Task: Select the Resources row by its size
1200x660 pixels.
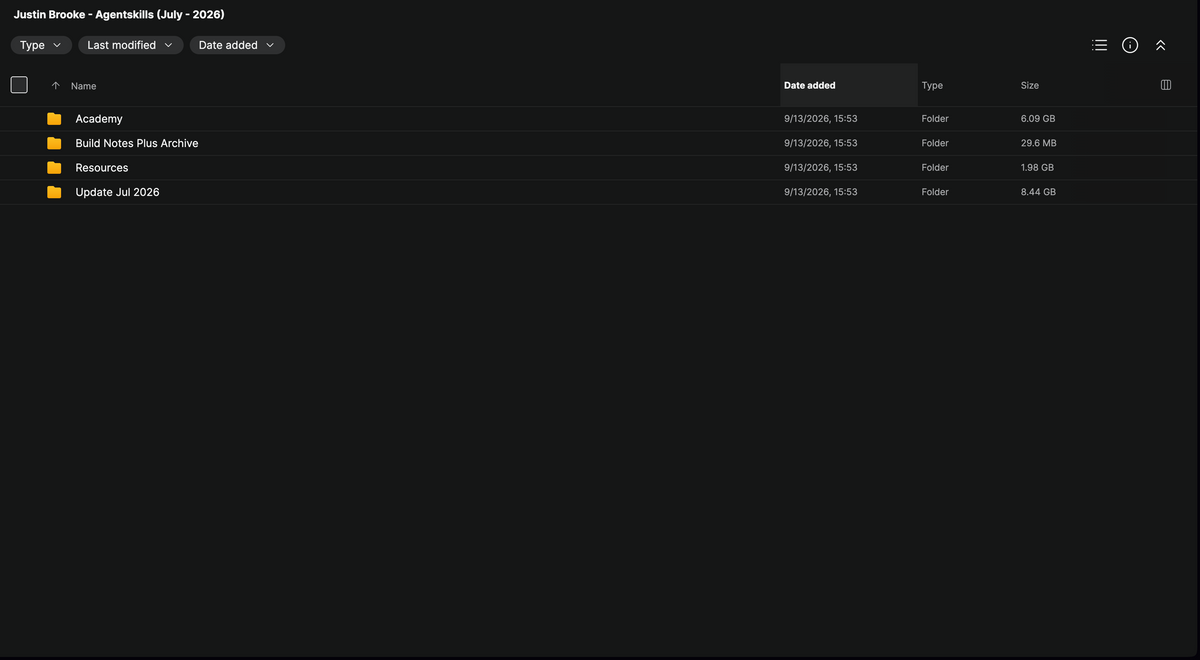Action: pos(1037,168)
